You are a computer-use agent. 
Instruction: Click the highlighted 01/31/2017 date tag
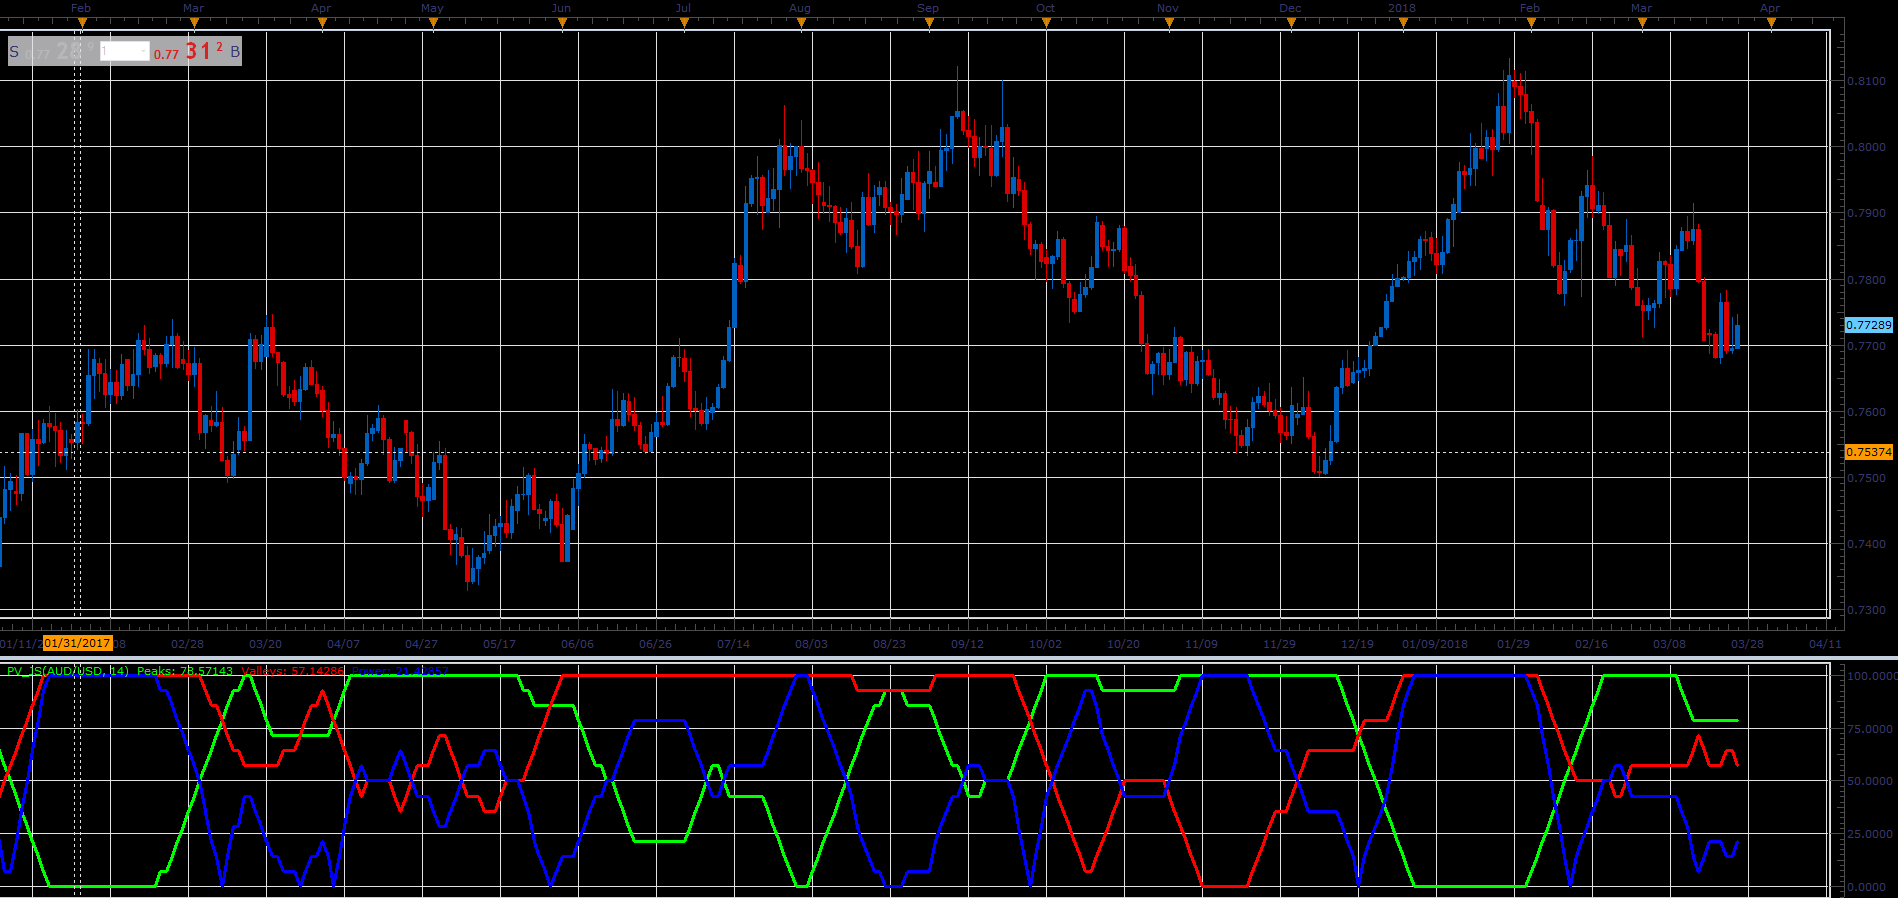(x=78, y=643)
